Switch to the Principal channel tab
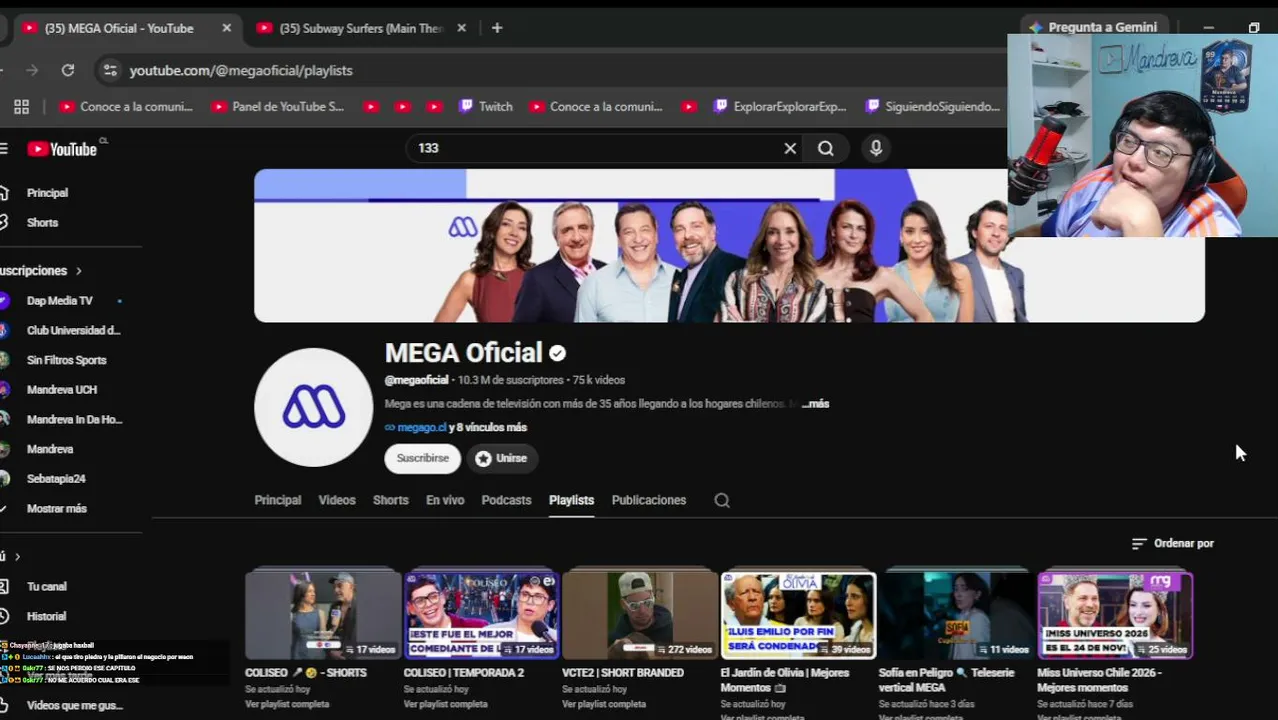Image resolution: width=1278 pixels, height=720 pixels. (277, 500)
